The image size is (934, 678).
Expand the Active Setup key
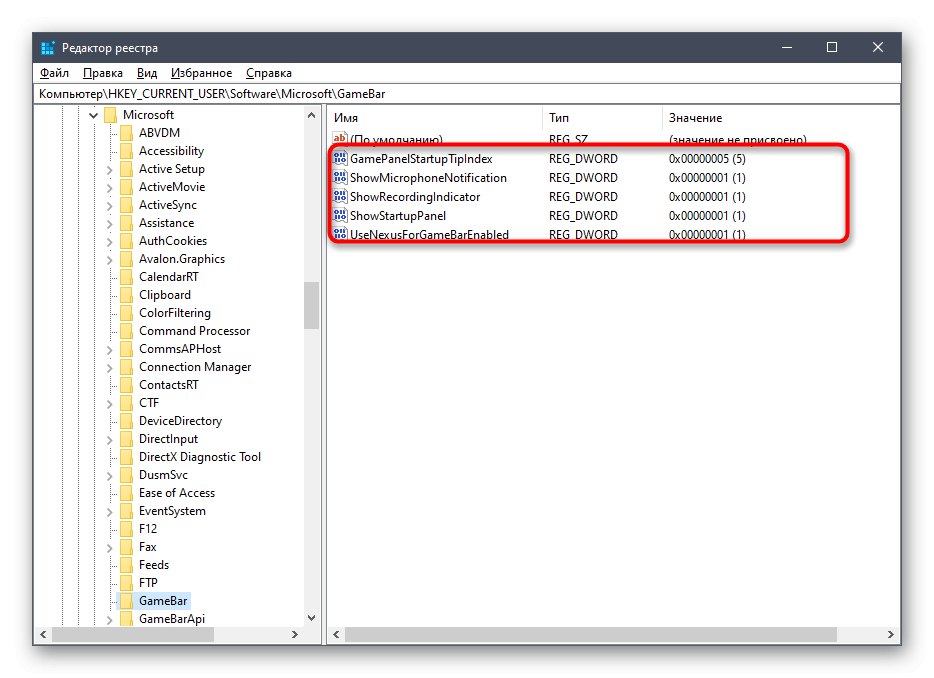(x=110, y=170)
